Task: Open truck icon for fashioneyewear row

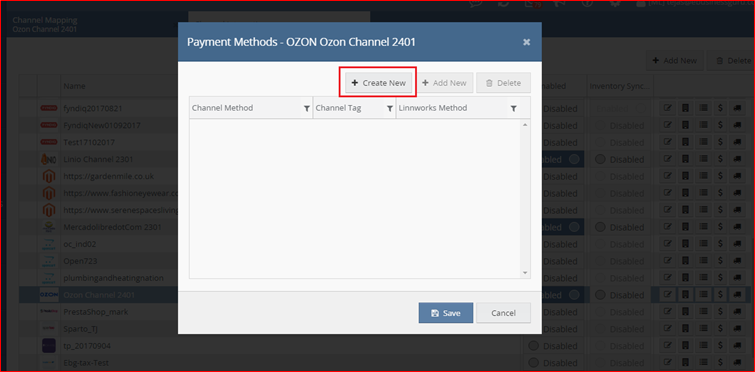Action: (737, 193)
